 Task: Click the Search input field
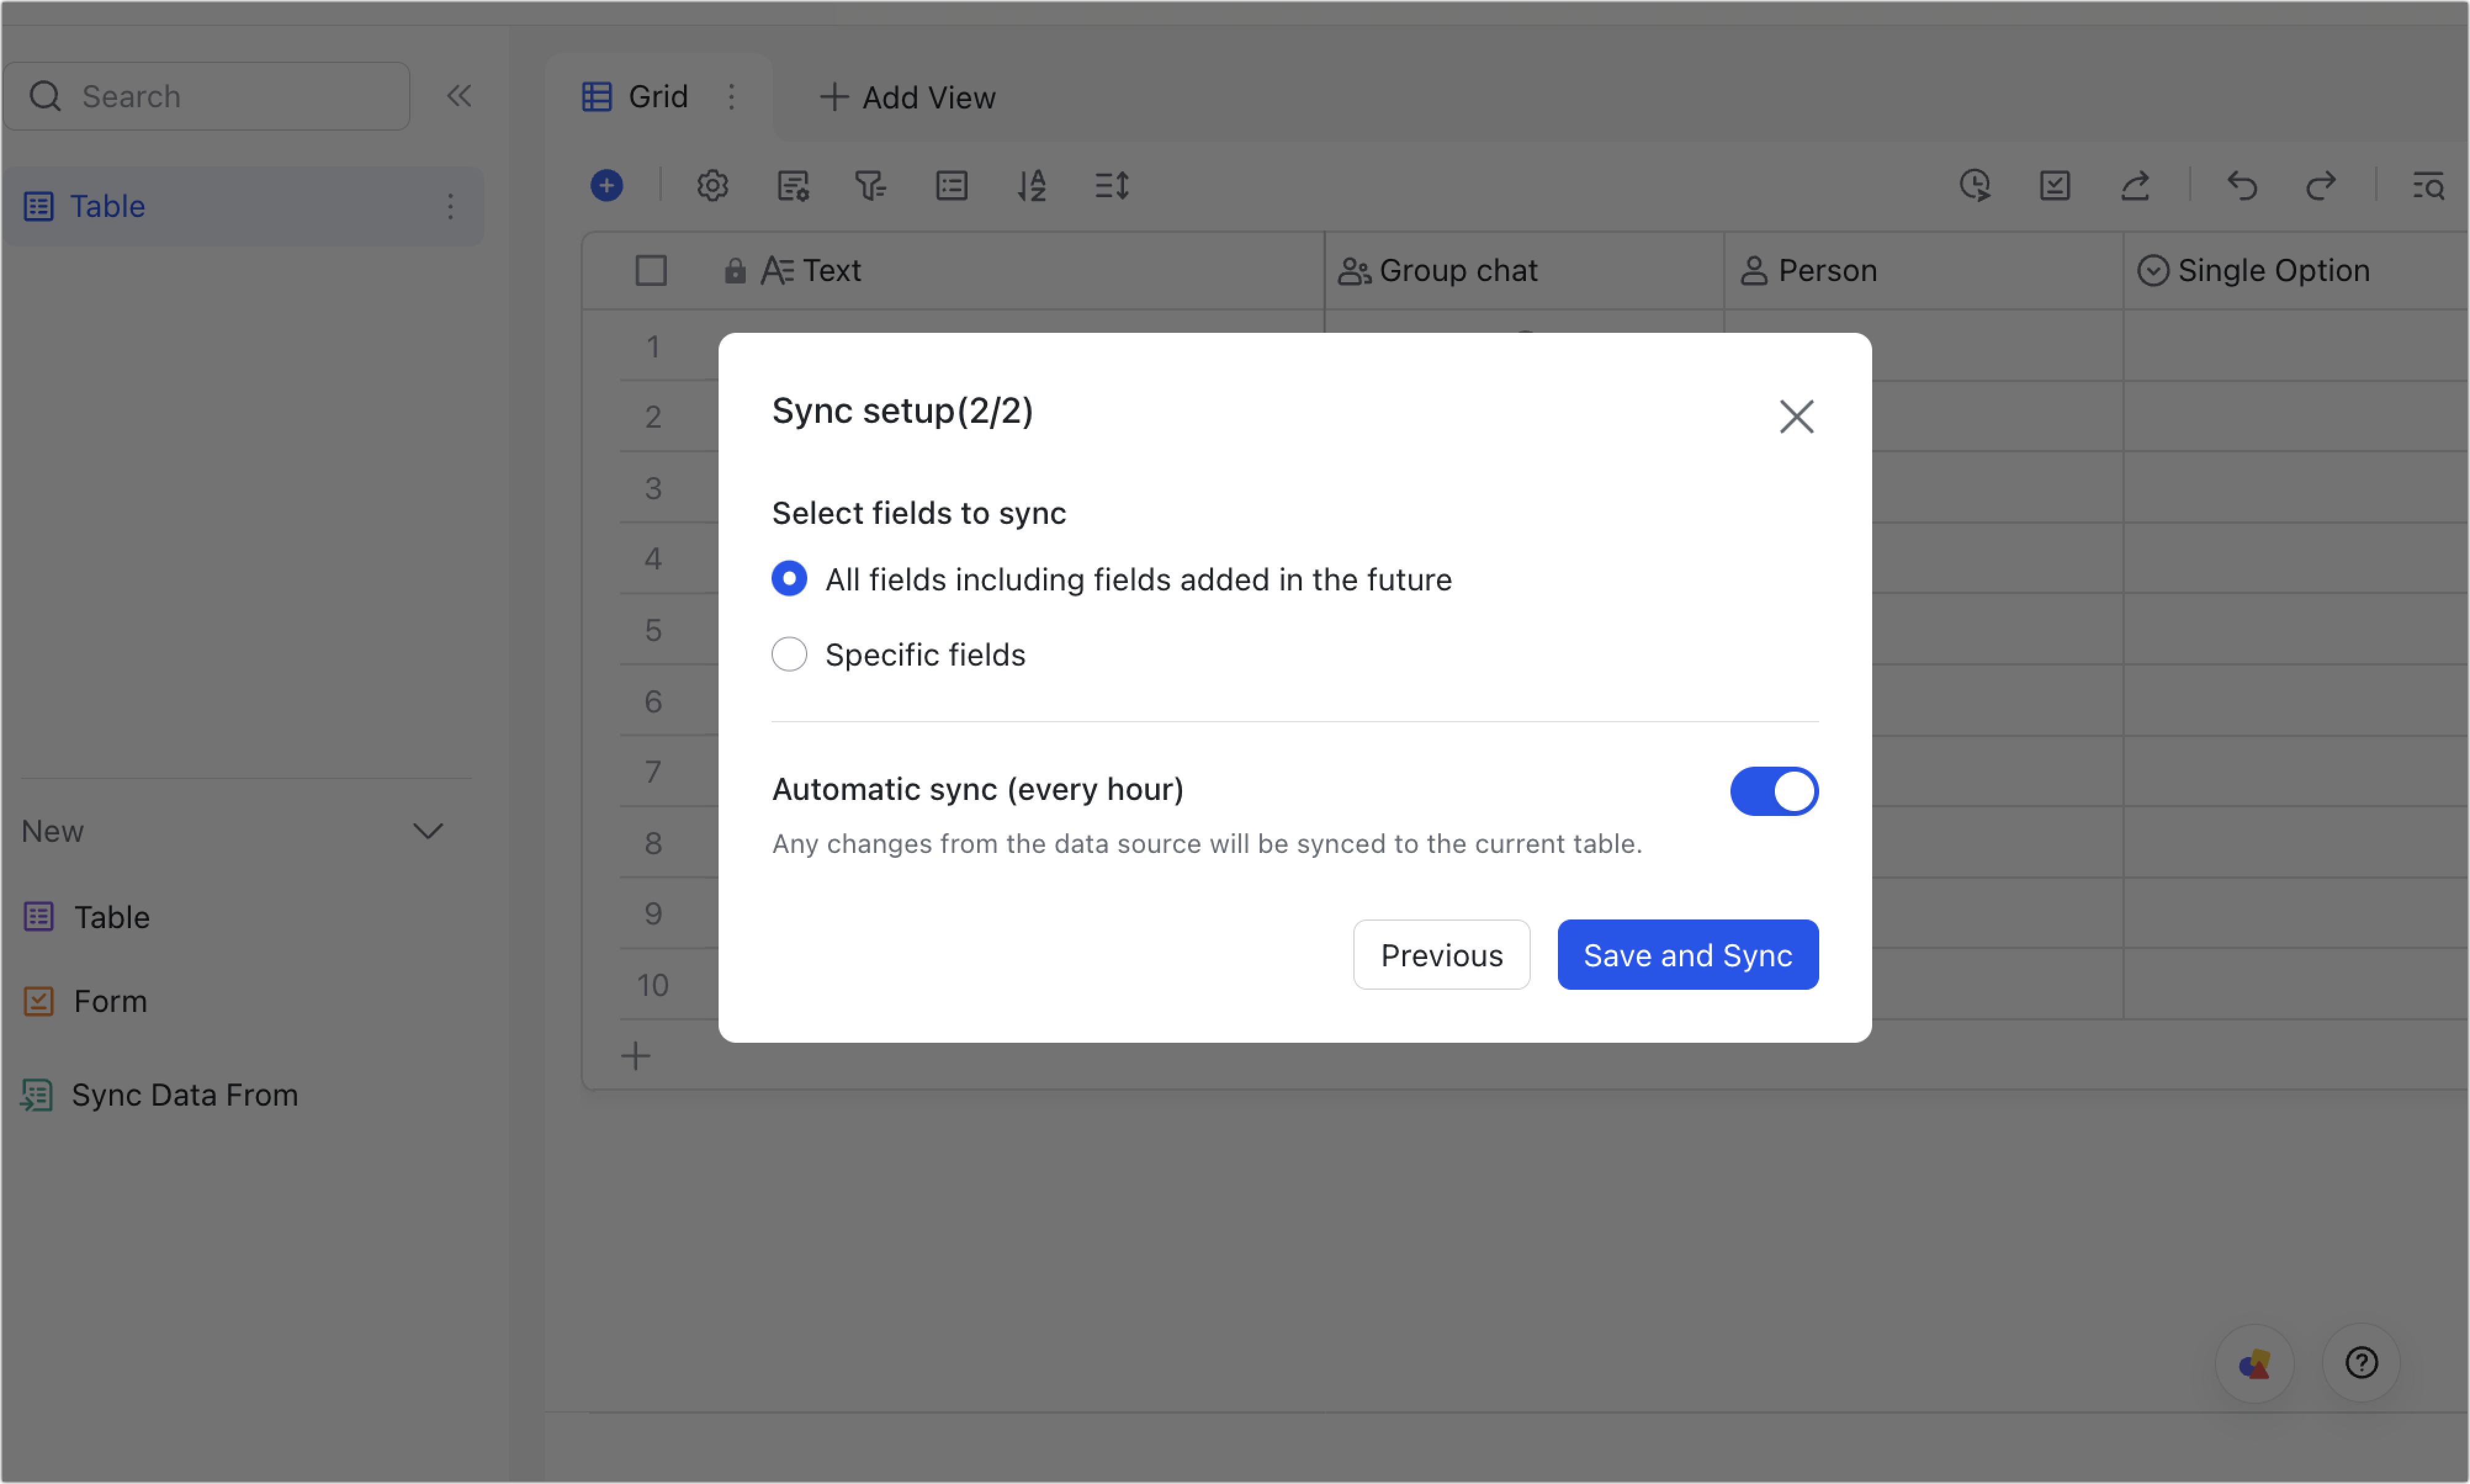pyautogui.click(x=207, y=95)
